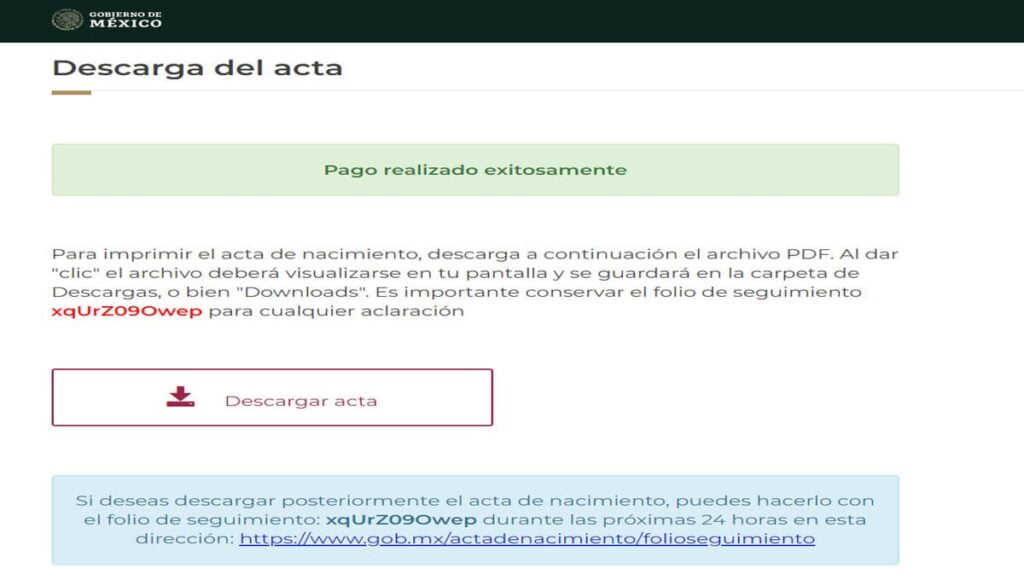The height and width of the screenshot is (580, 1024).
Task: Click the Descargar acta button
Action: click(x=272, y=399)
